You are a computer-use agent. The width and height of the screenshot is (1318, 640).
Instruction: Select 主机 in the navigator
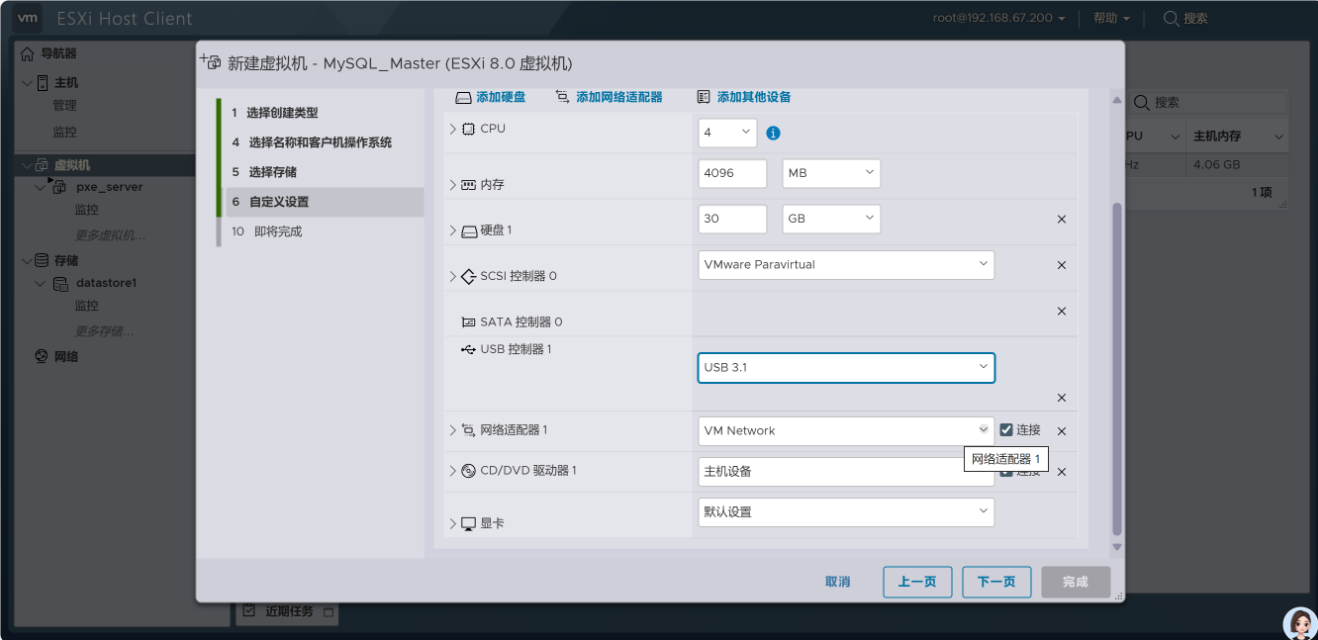coord(66,83)
